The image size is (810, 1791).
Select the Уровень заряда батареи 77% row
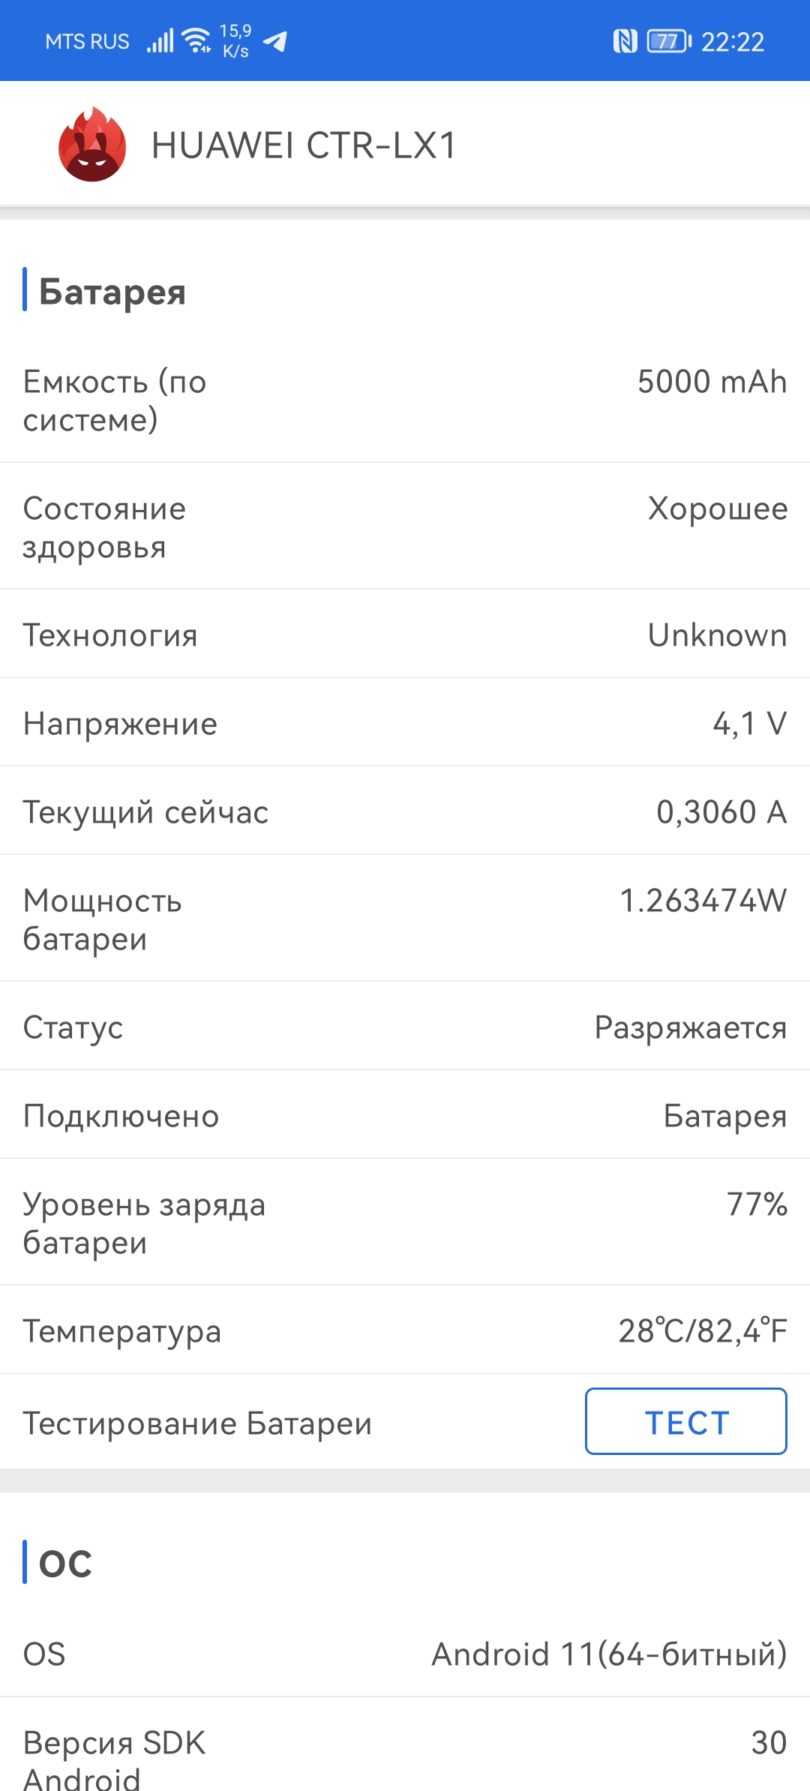405,1223
